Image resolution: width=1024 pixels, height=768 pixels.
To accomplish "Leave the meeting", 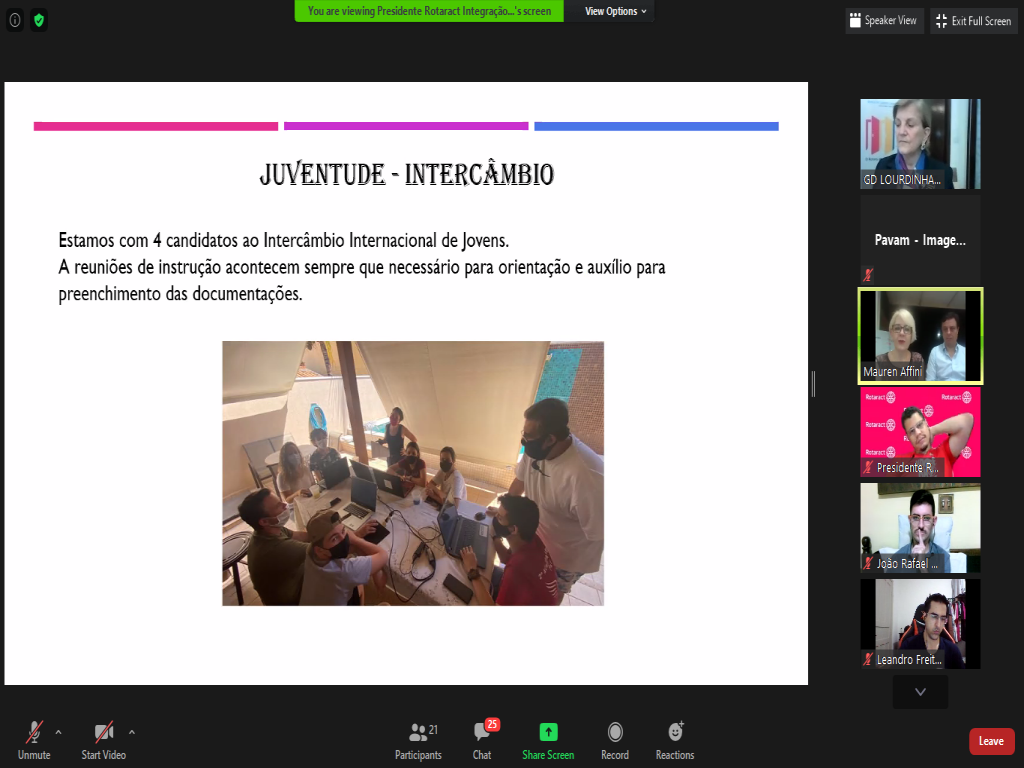I will [x=991, y=741].
